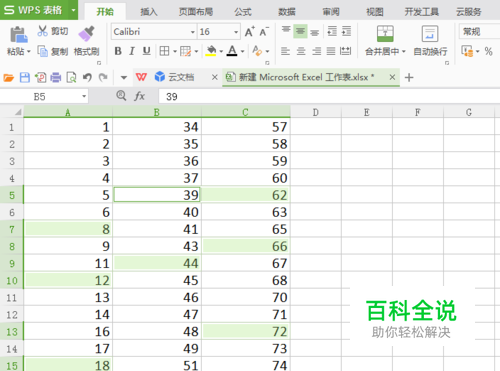Switch to 视图 (View) tab

375,12
